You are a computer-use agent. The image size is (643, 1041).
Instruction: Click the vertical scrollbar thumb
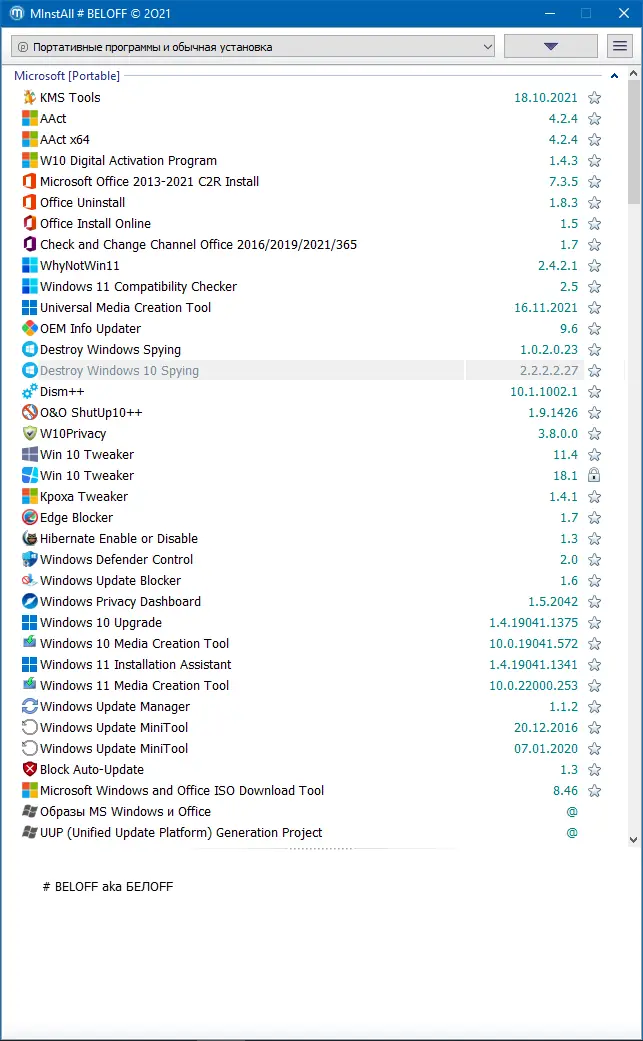634,143
